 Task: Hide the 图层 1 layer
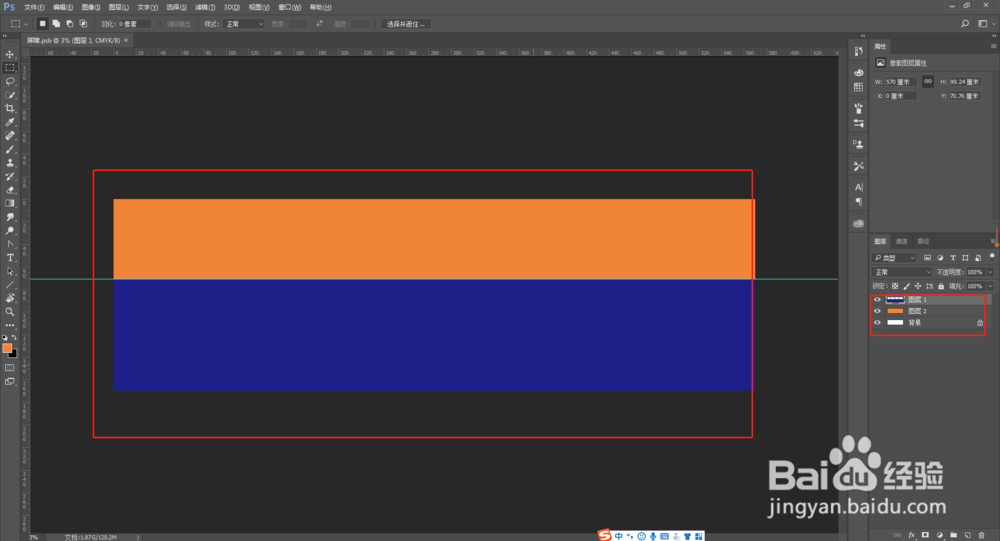point(877,299)
